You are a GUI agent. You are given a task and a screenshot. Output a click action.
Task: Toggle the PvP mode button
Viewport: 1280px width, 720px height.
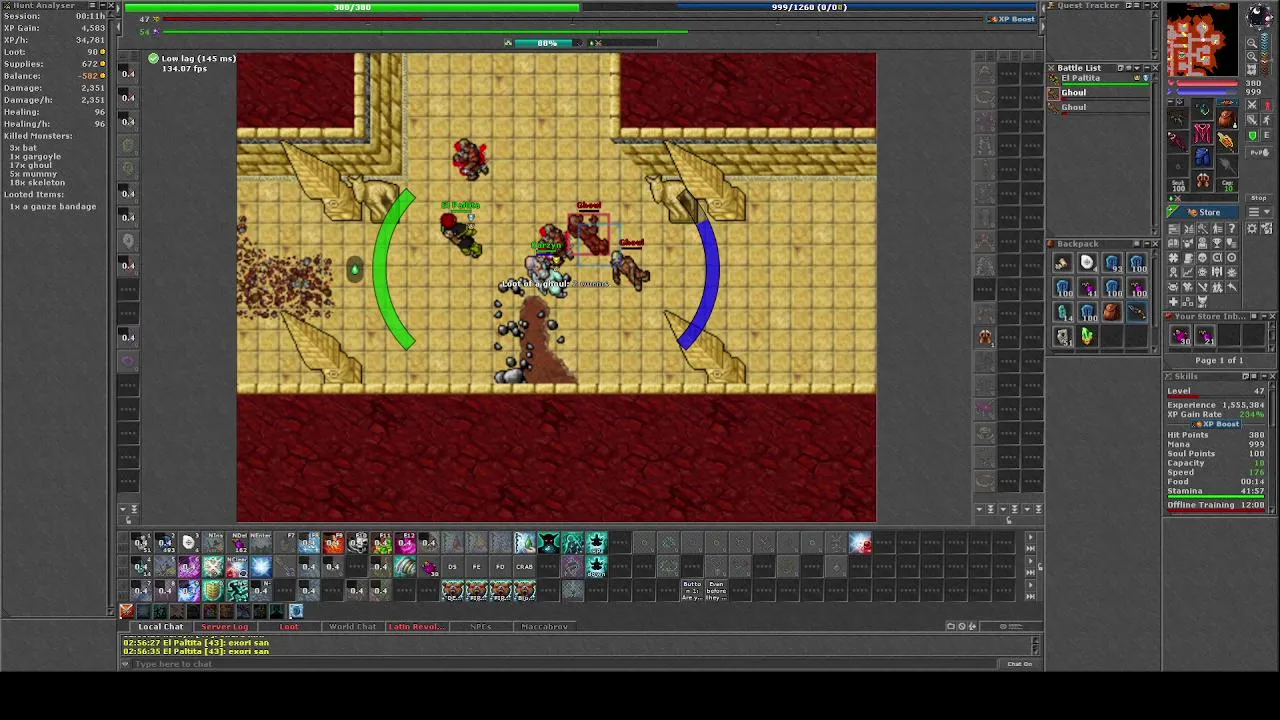coord(1258,153)
